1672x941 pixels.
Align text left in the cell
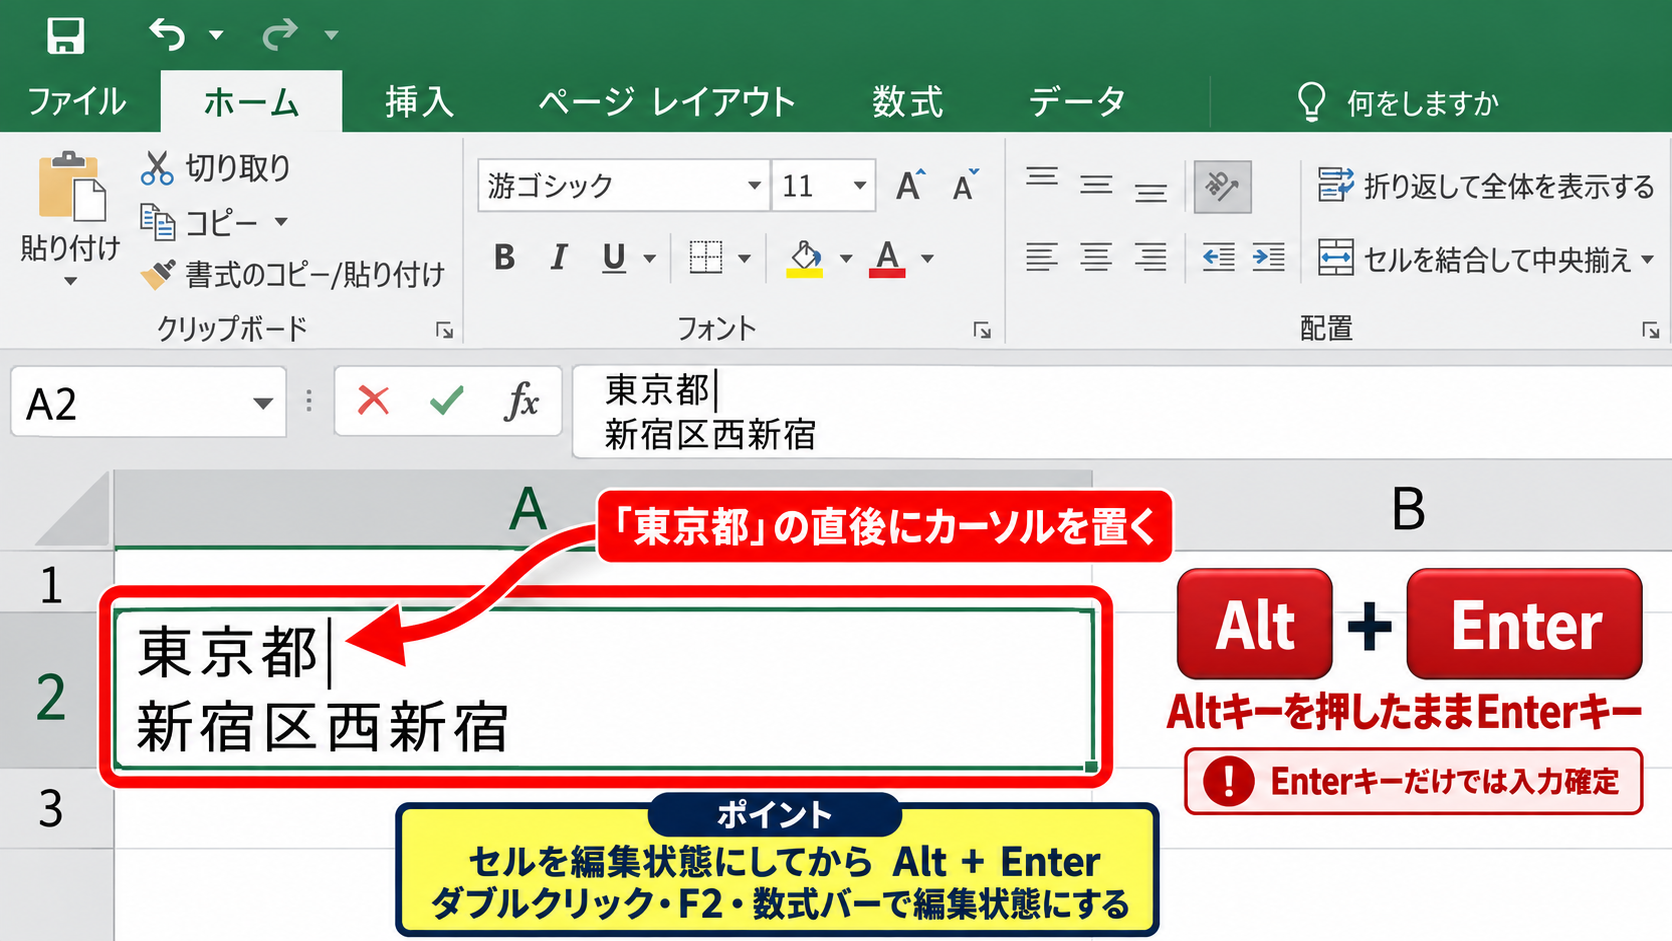click(1042, 258)
